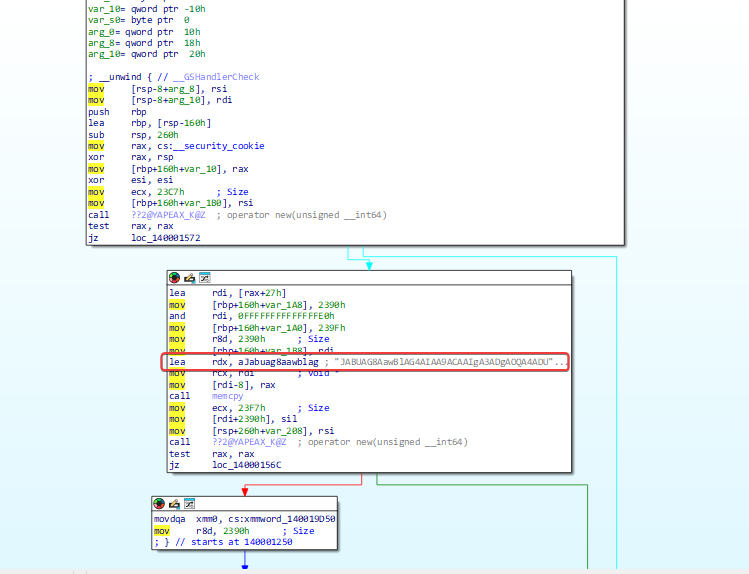
Task: Click 'mov r8d, 2390h' in the memcpy block
Action: [249, 339]
